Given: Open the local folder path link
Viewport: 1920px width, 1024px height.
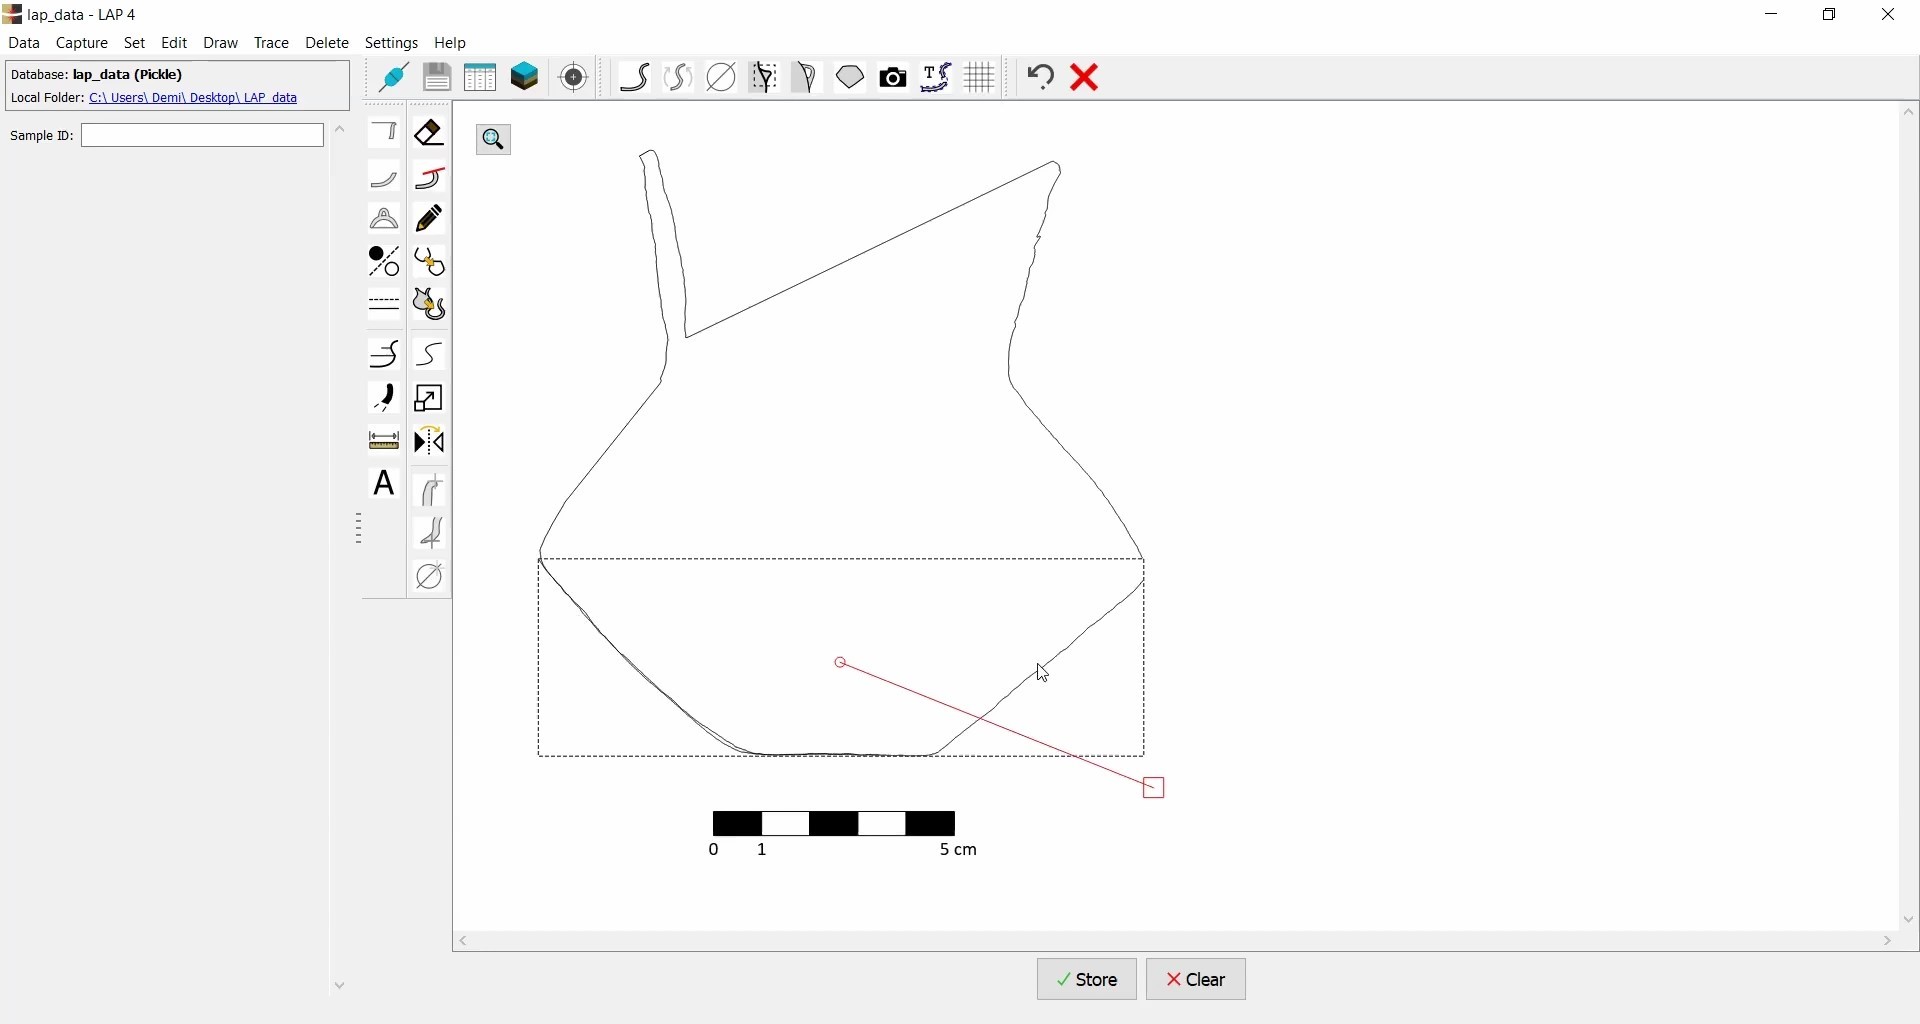Looking at the screenshot, I should tap(194, 99).
